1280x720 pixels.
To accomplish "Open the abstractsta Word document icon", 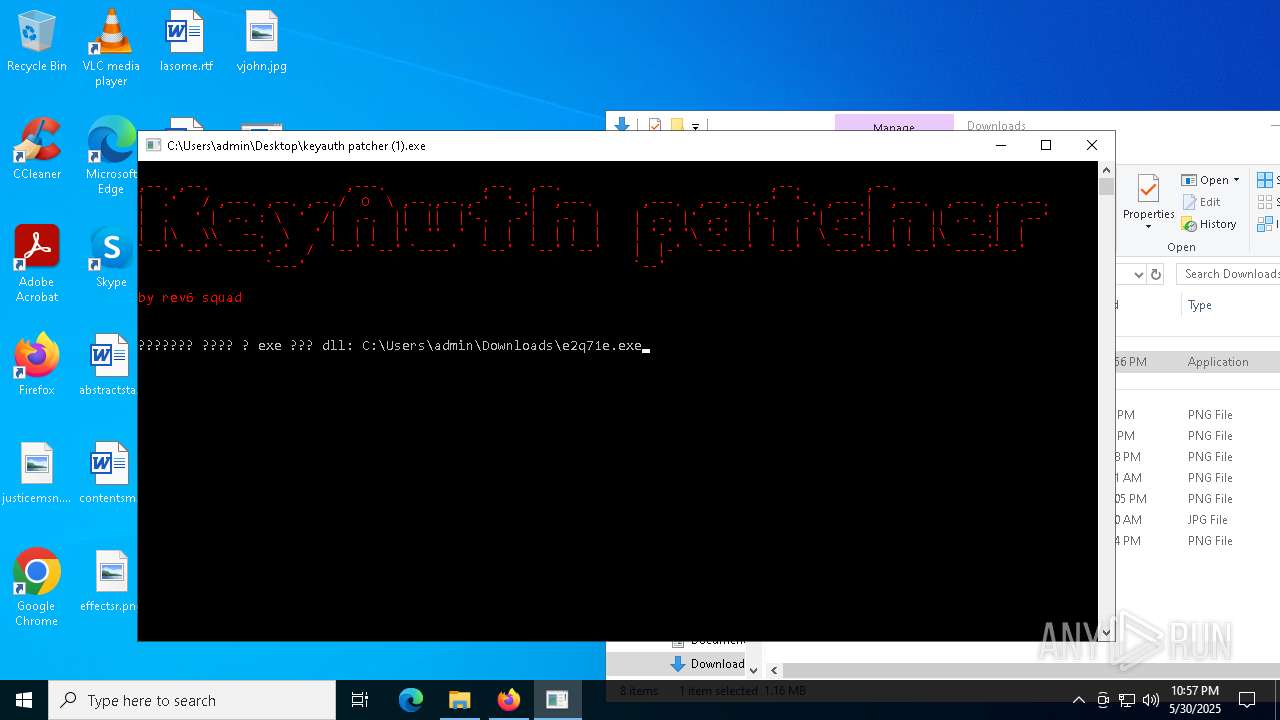I will click(108, 366).
